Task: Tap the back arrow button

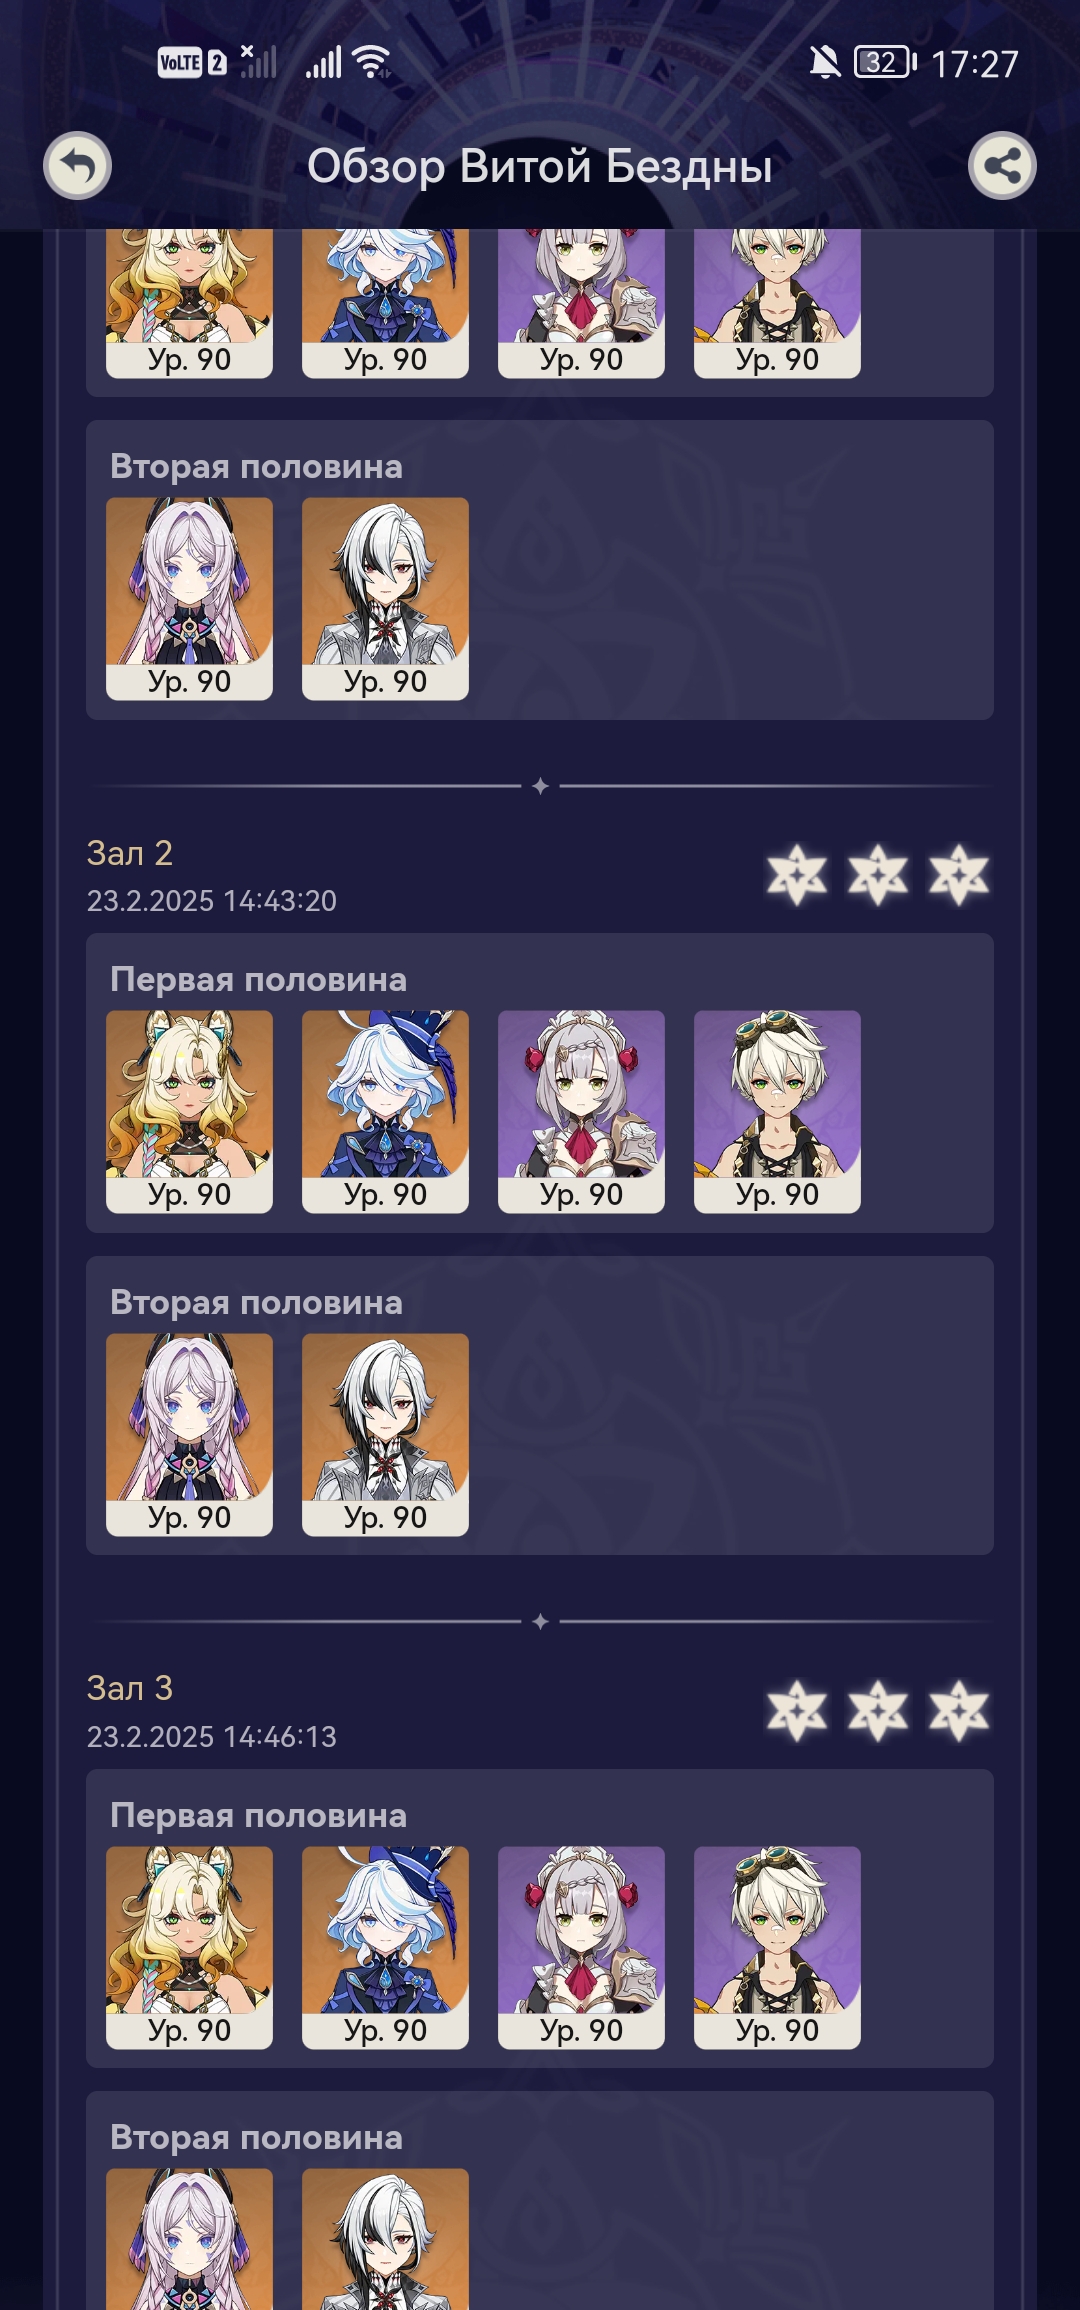Action: point(77,165)
